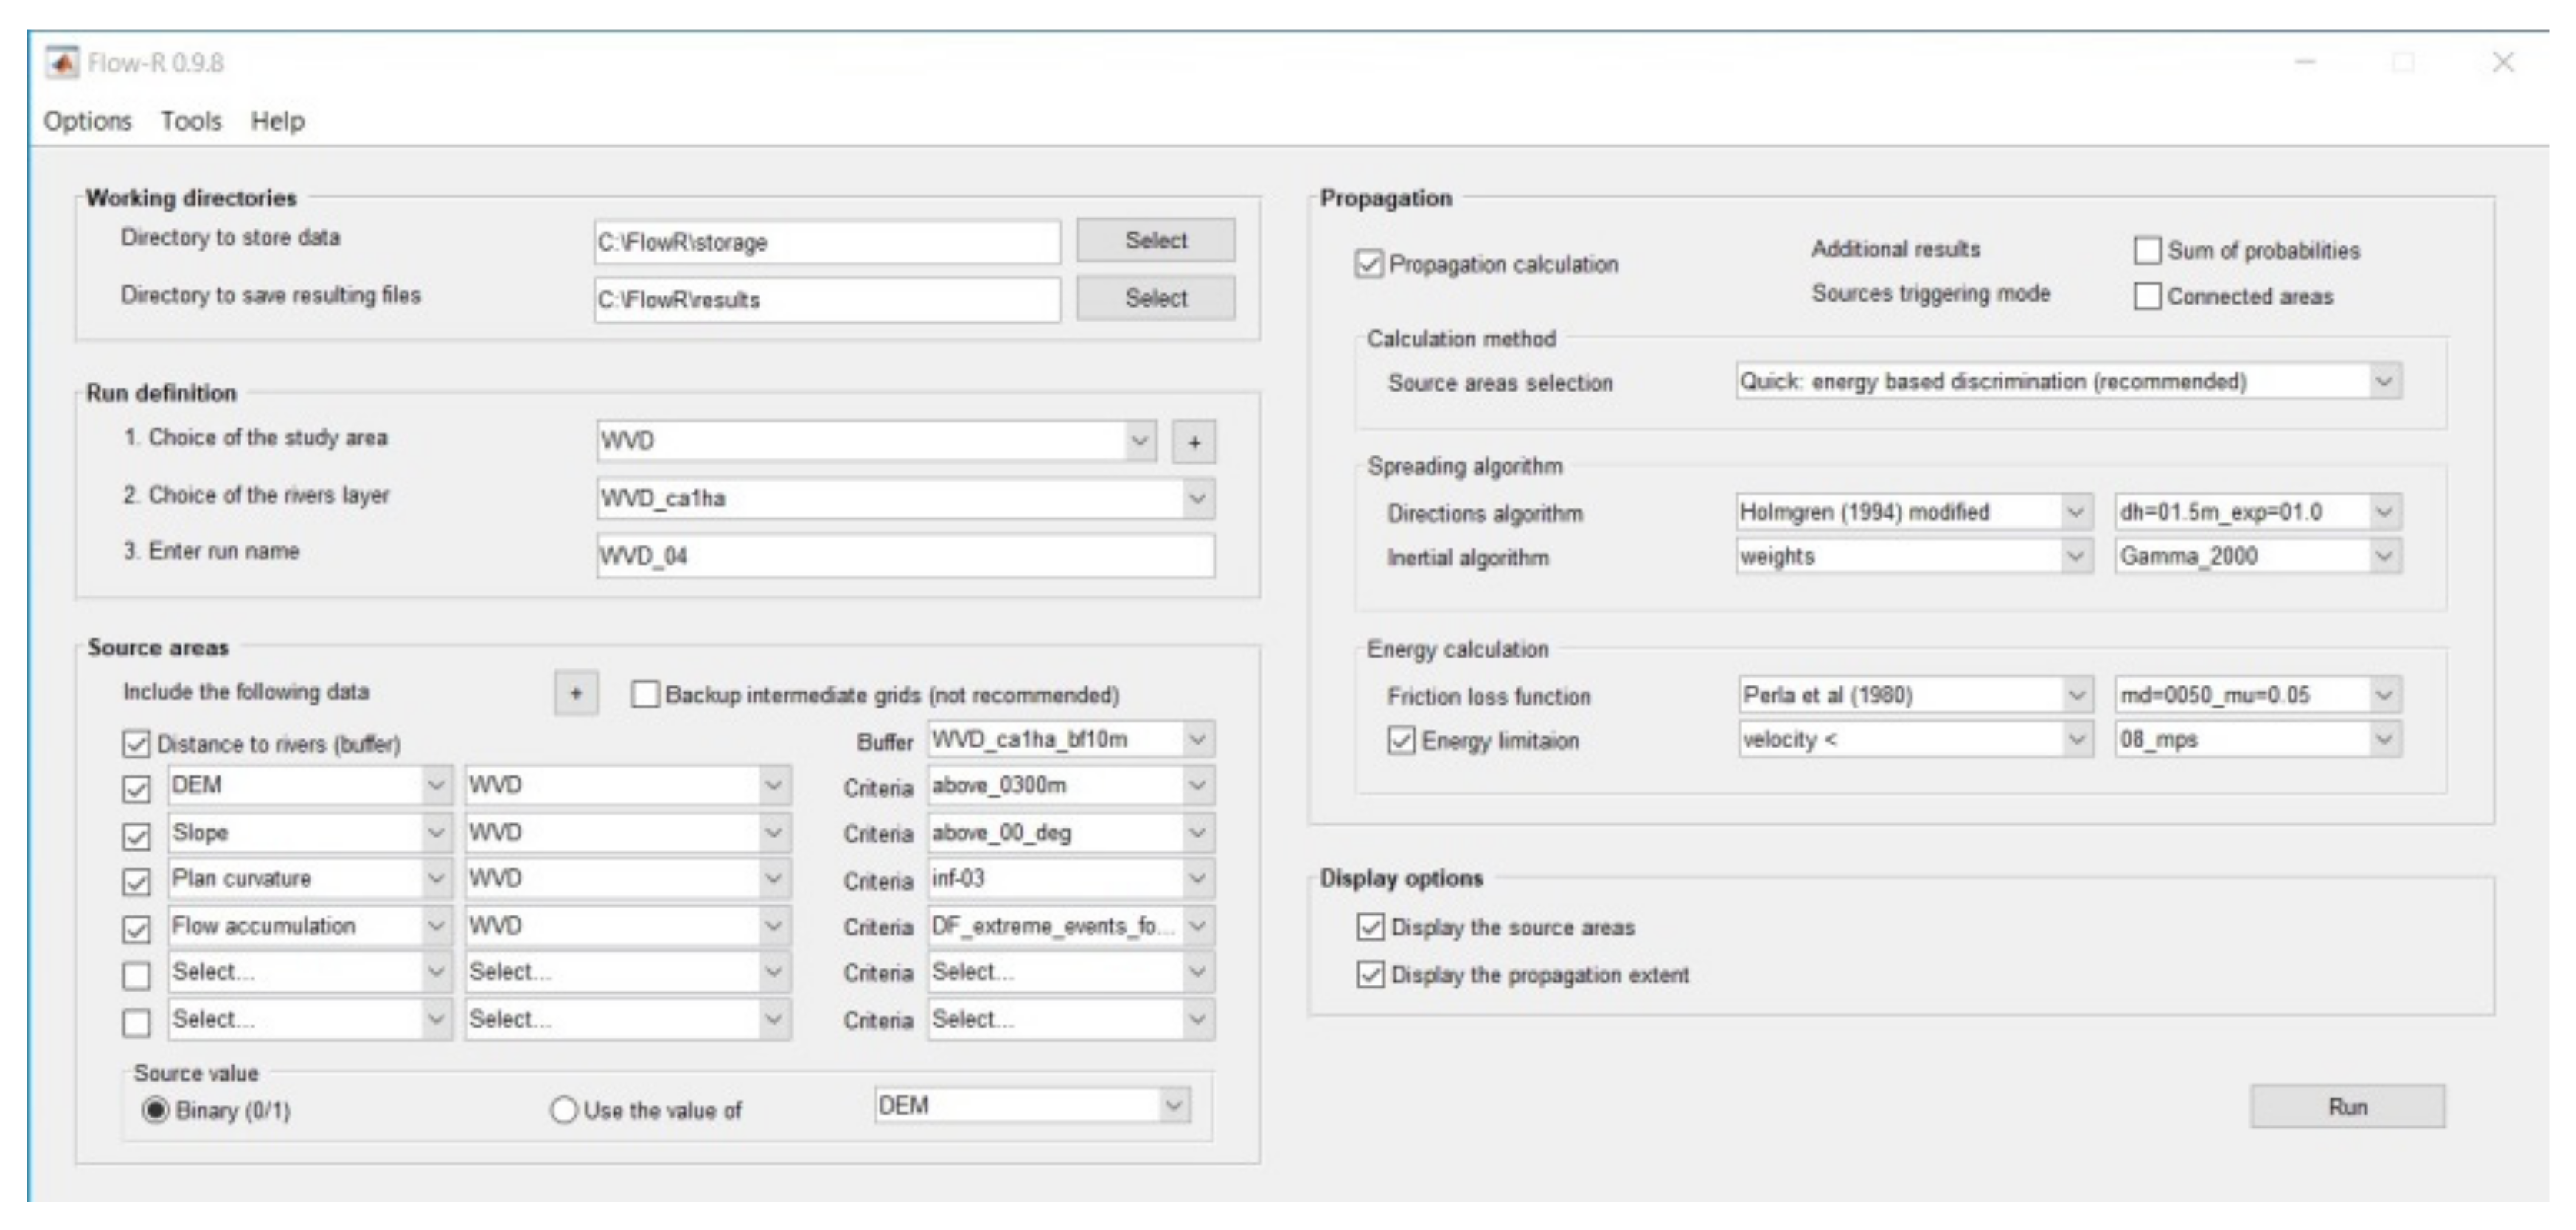The height and width of the screenshot is (1230, 2576).
Task: Close the Flow-R window
Action: coord(2503,63)
